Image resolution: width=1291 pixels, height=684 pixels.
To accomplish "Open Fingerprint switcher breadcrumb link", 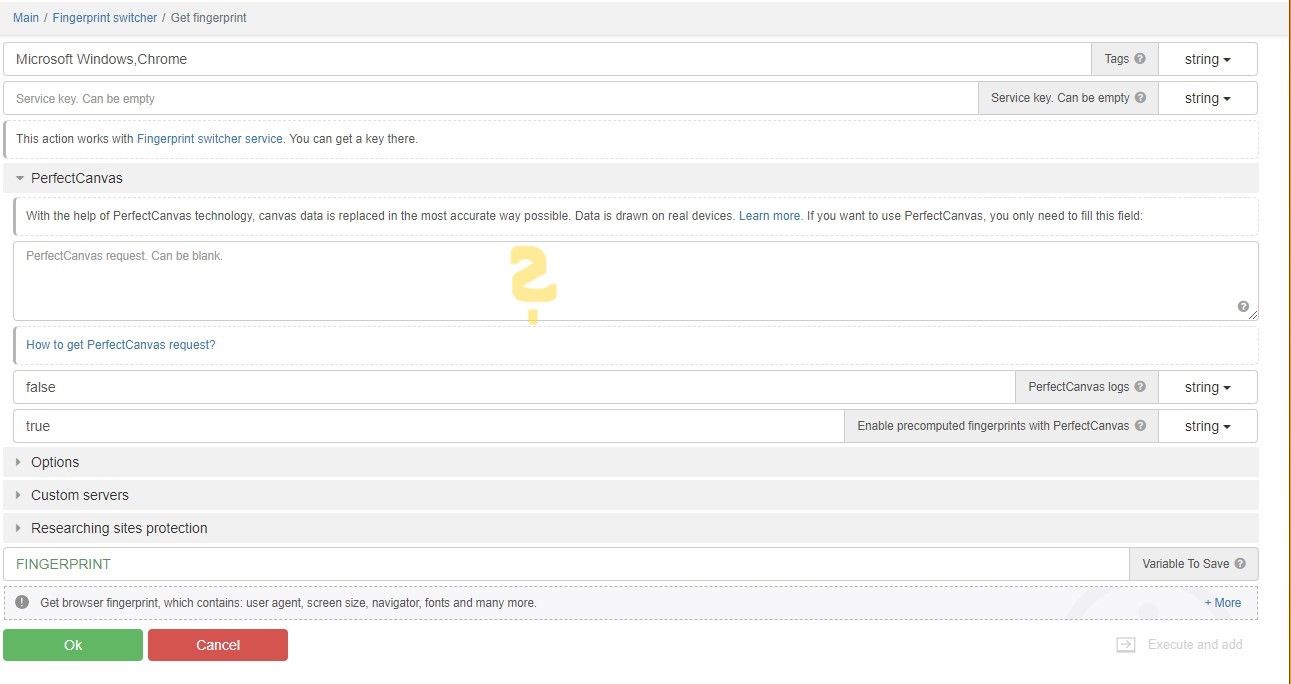I will point(104,18).
